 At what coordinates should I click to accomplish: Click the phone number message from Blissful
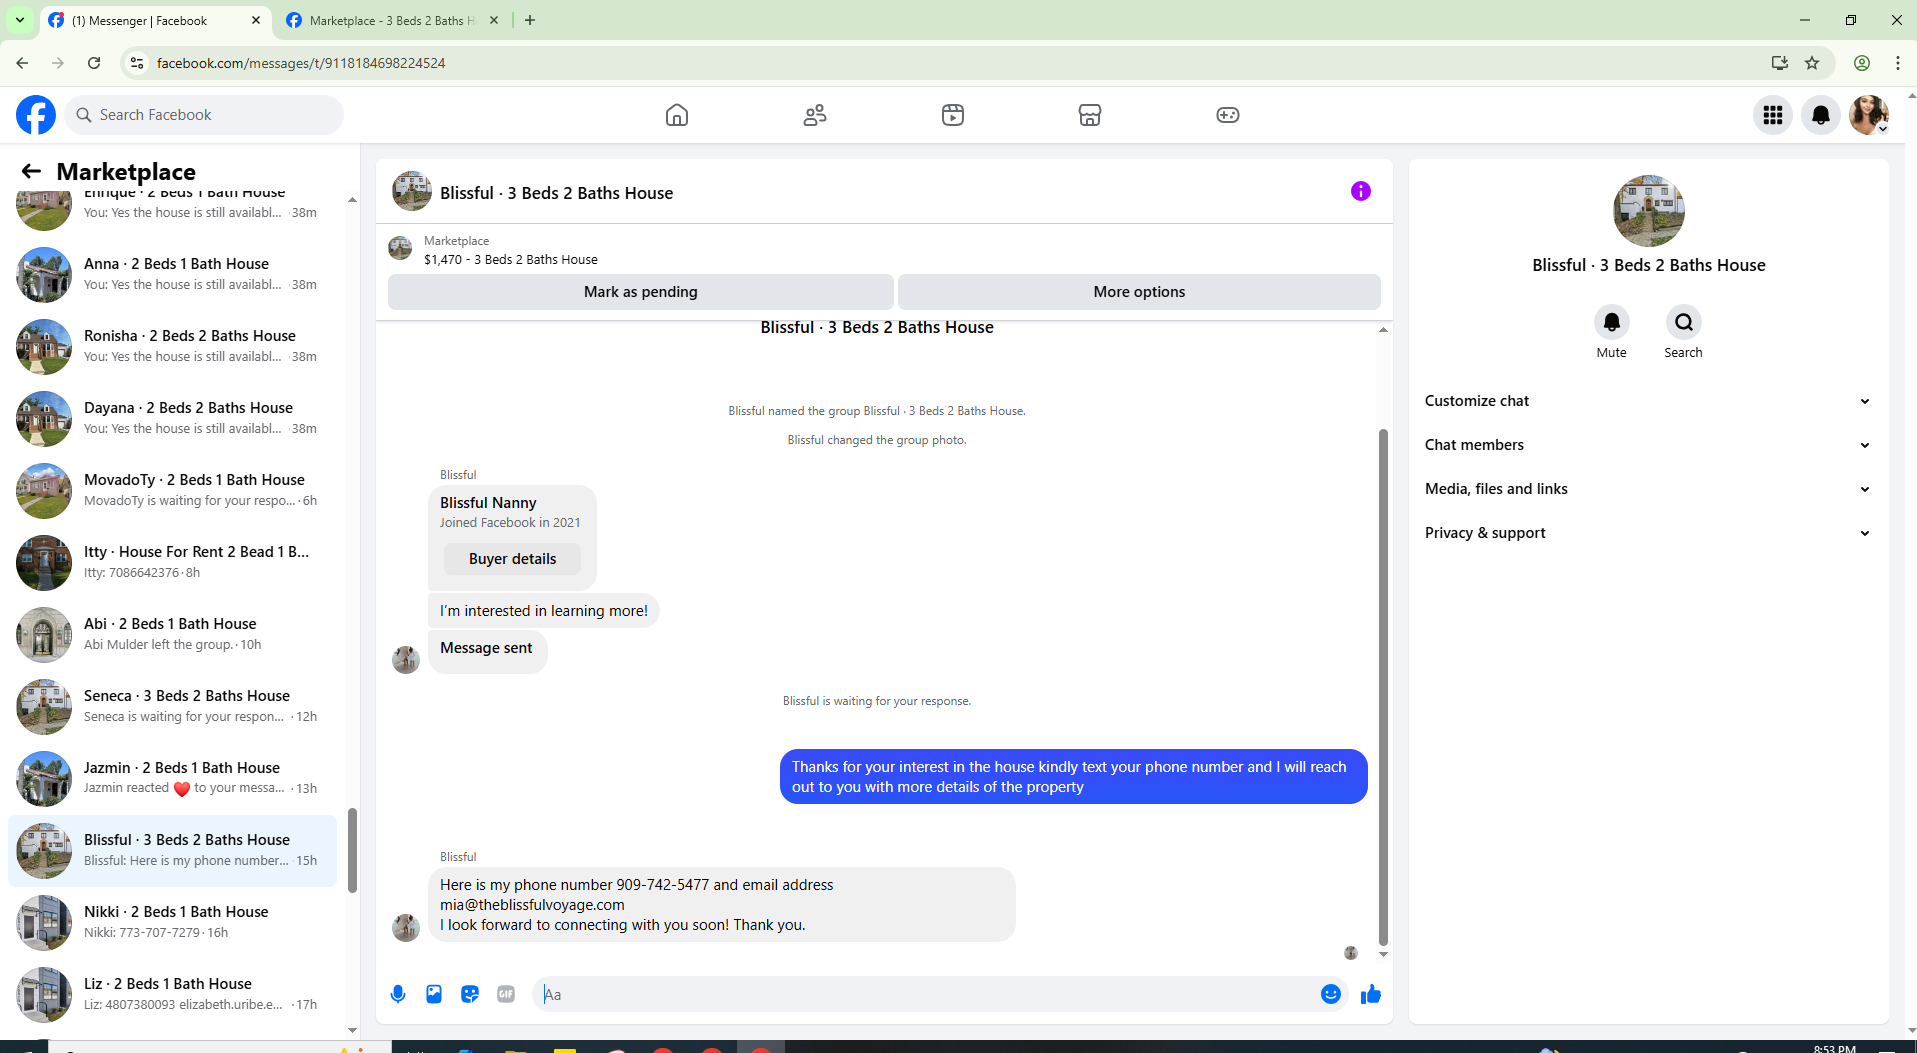point(722,904)
